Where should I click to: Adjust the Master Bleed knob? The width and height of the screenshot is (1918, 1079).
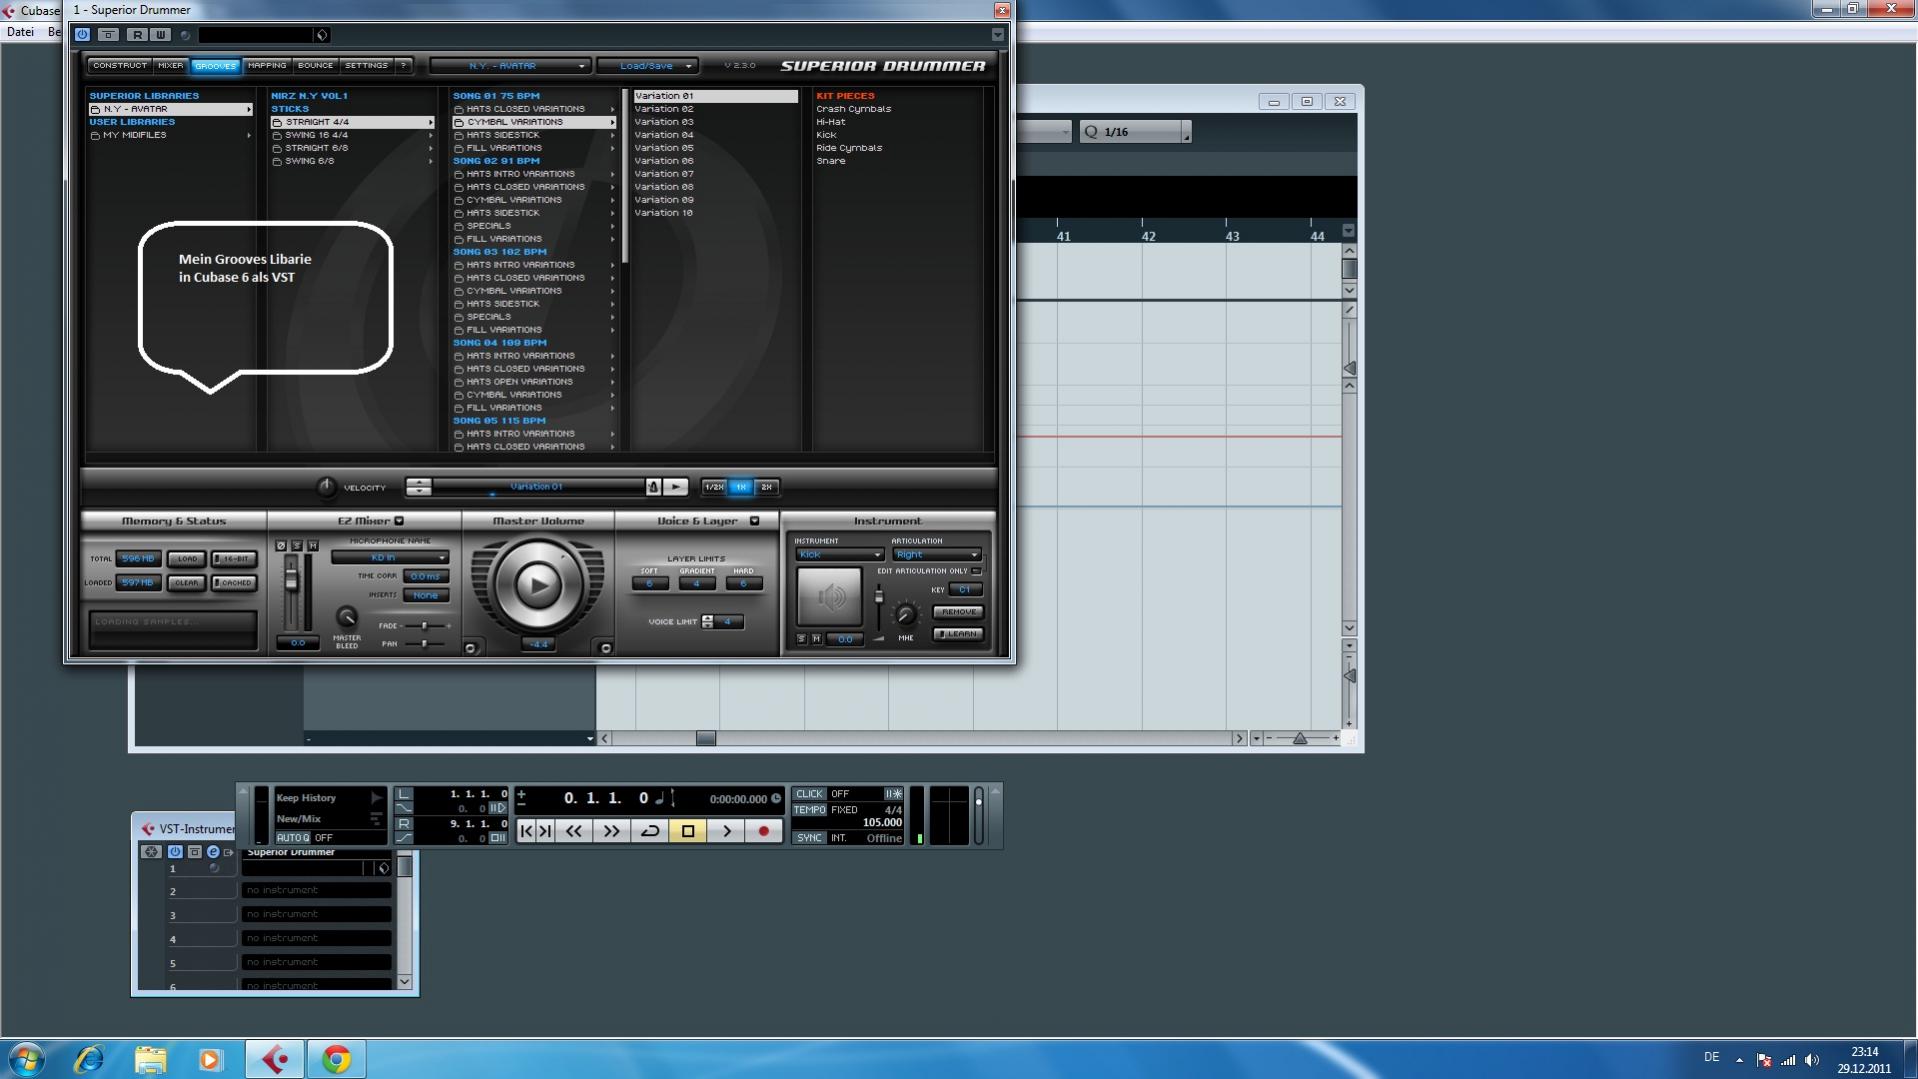(346, 617)
